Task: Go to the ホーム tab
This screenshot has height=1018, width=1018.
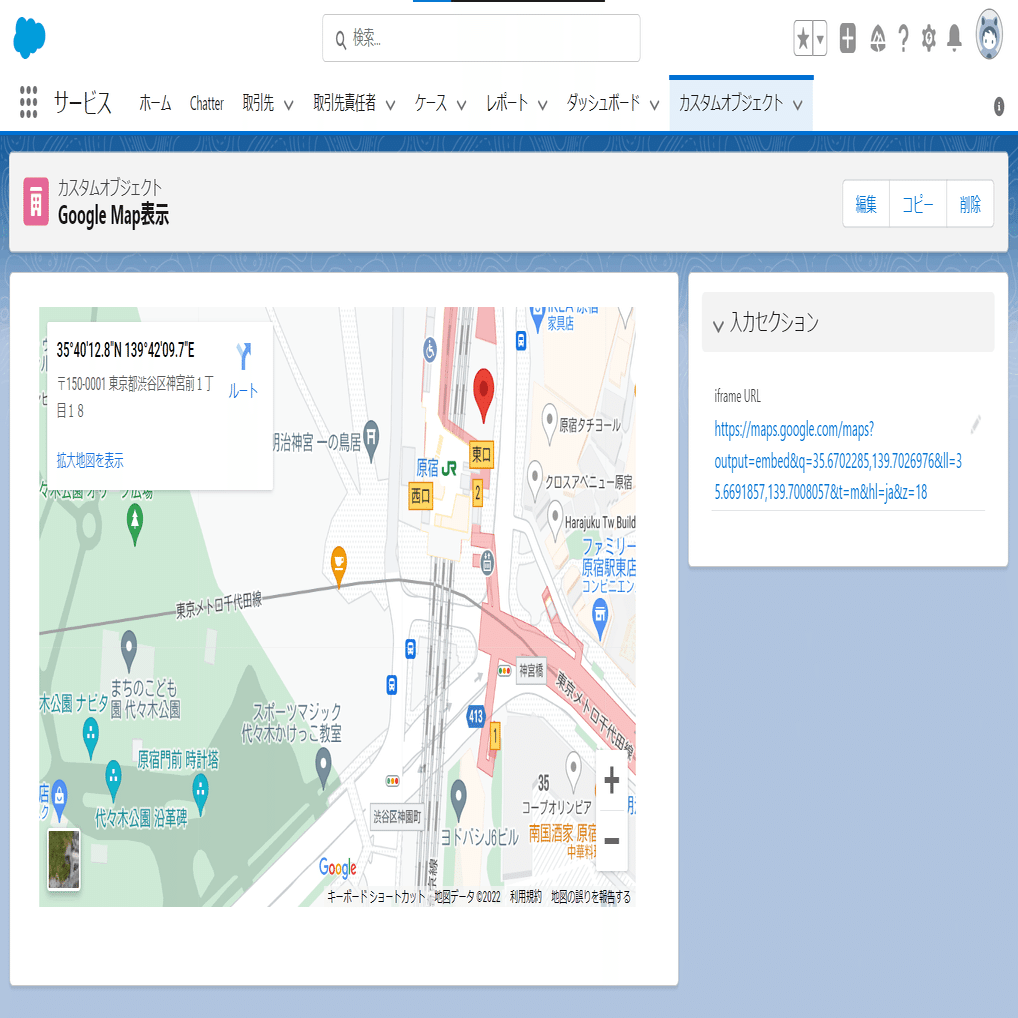Action: 155,103
